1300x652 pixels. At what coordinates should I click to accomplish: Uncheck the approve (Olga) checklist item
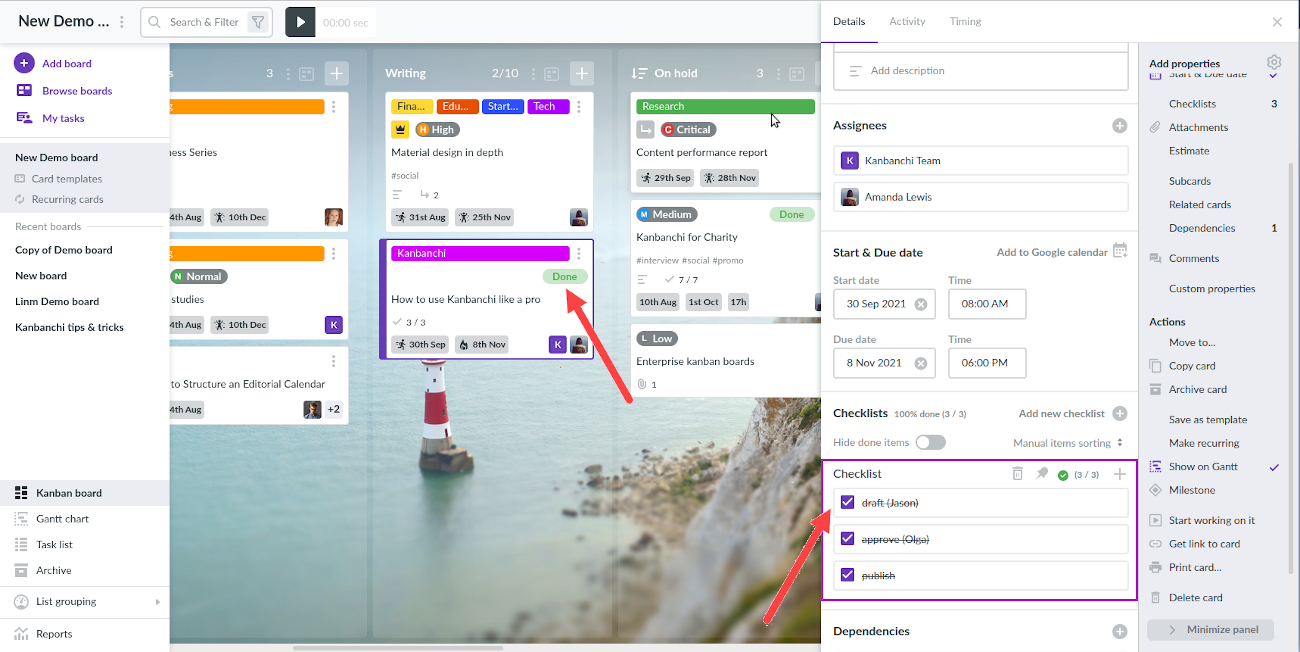click(x=848, y=539)
